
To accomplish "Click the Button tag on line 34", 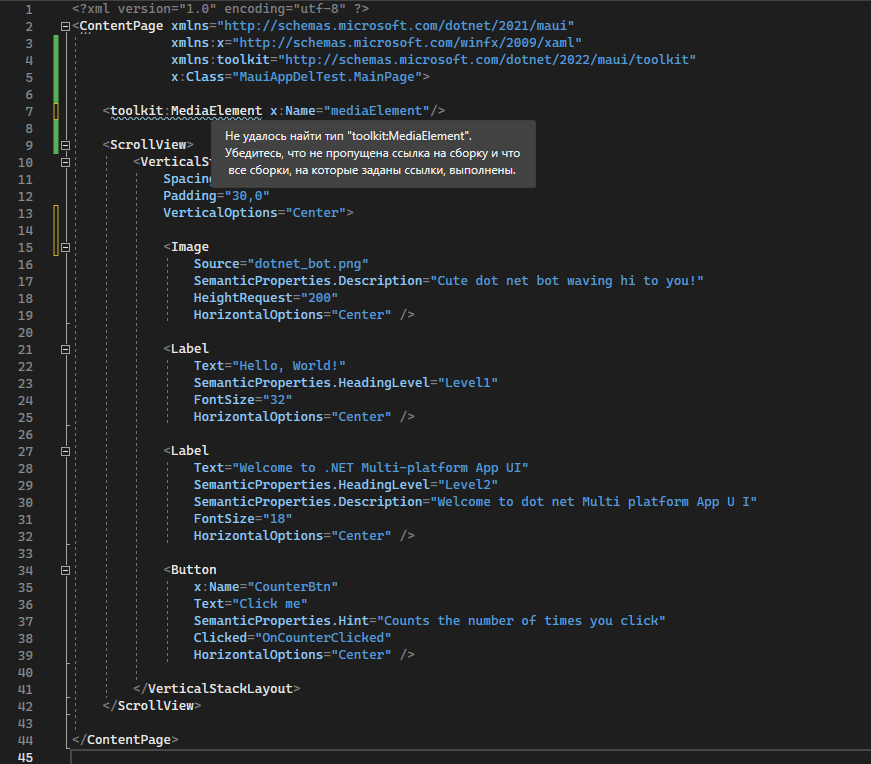I will (x=190, y=570).
